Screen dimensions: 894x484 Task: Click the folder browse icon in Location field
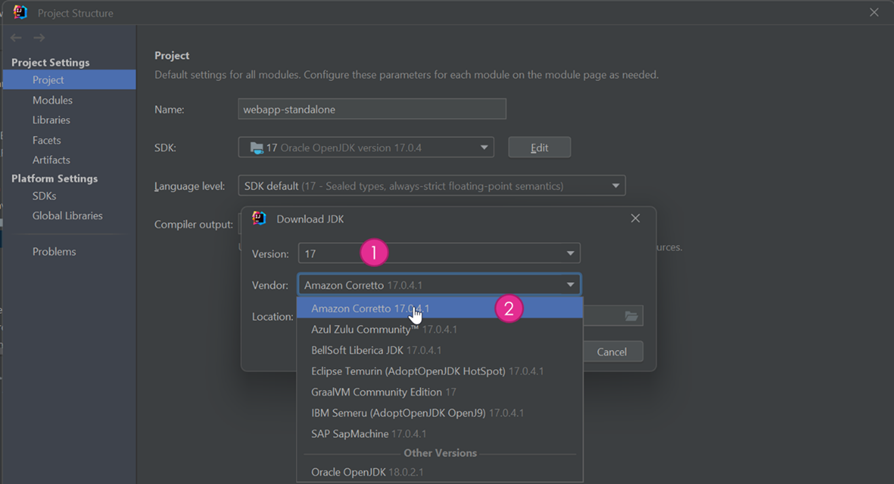[x=631, y=316]
